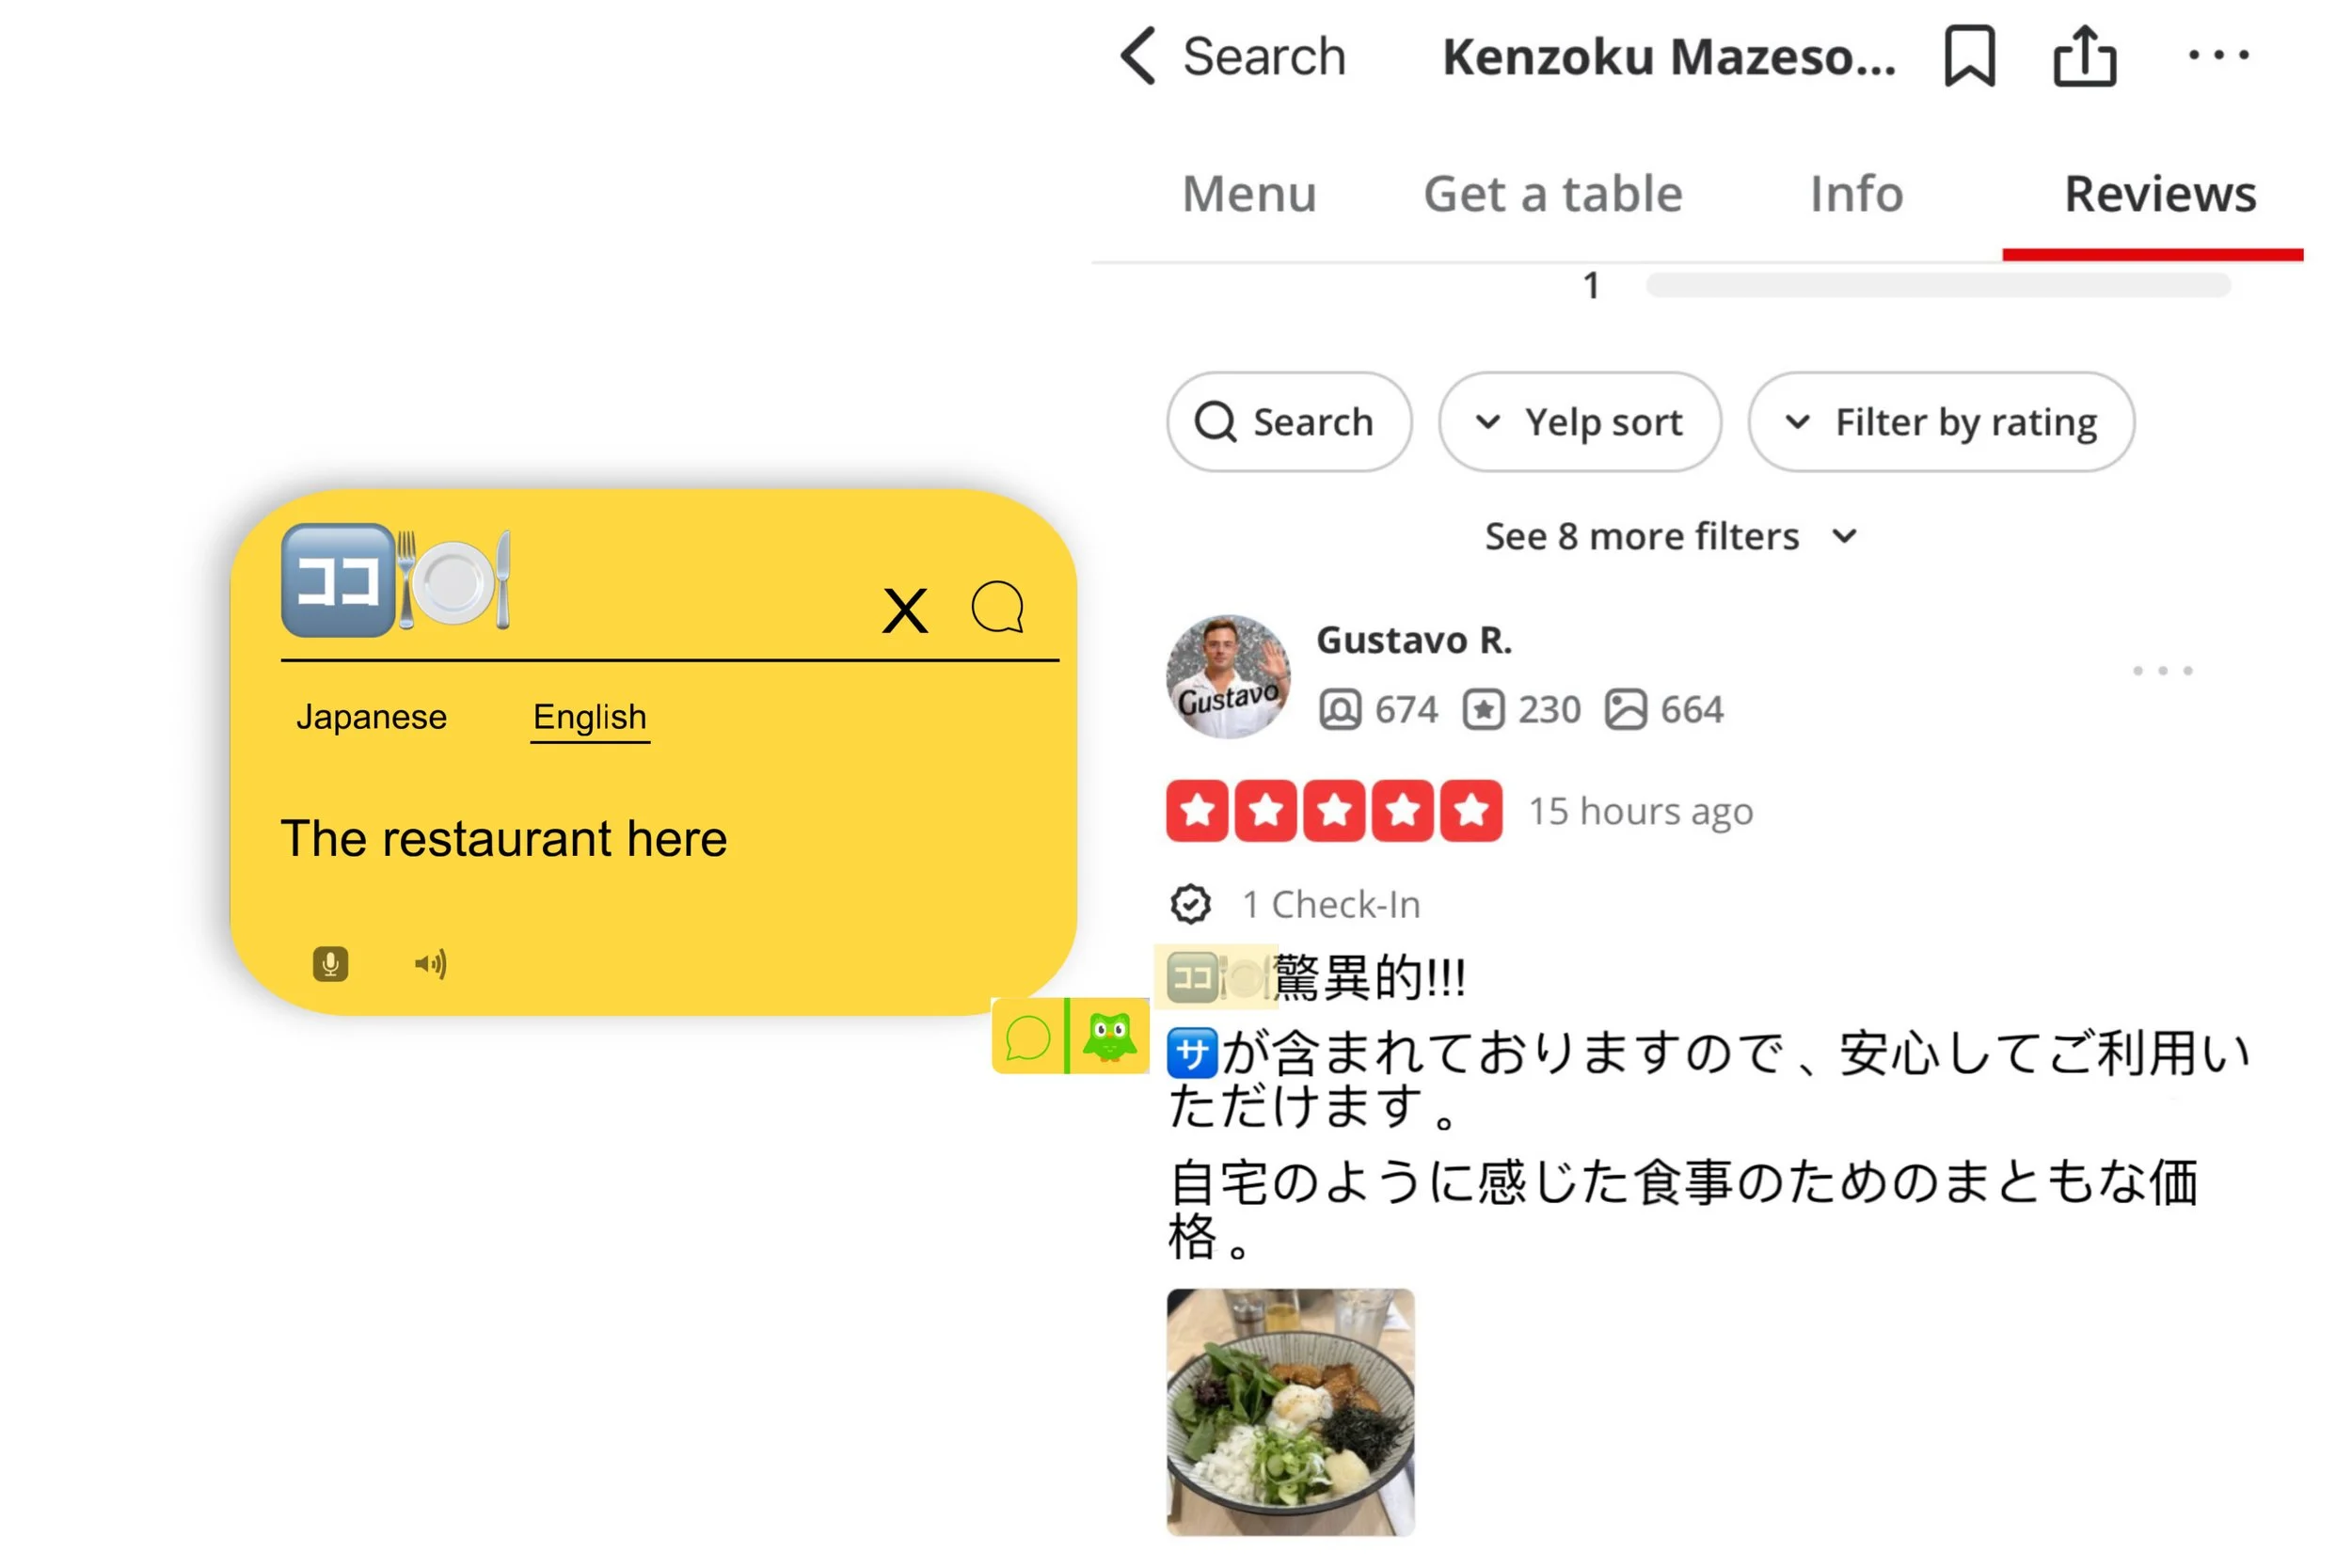Viewport: 2352px width, 1568px height.
Task: Select English translation language
Action: pyautogui.click(x=590, y=718)
